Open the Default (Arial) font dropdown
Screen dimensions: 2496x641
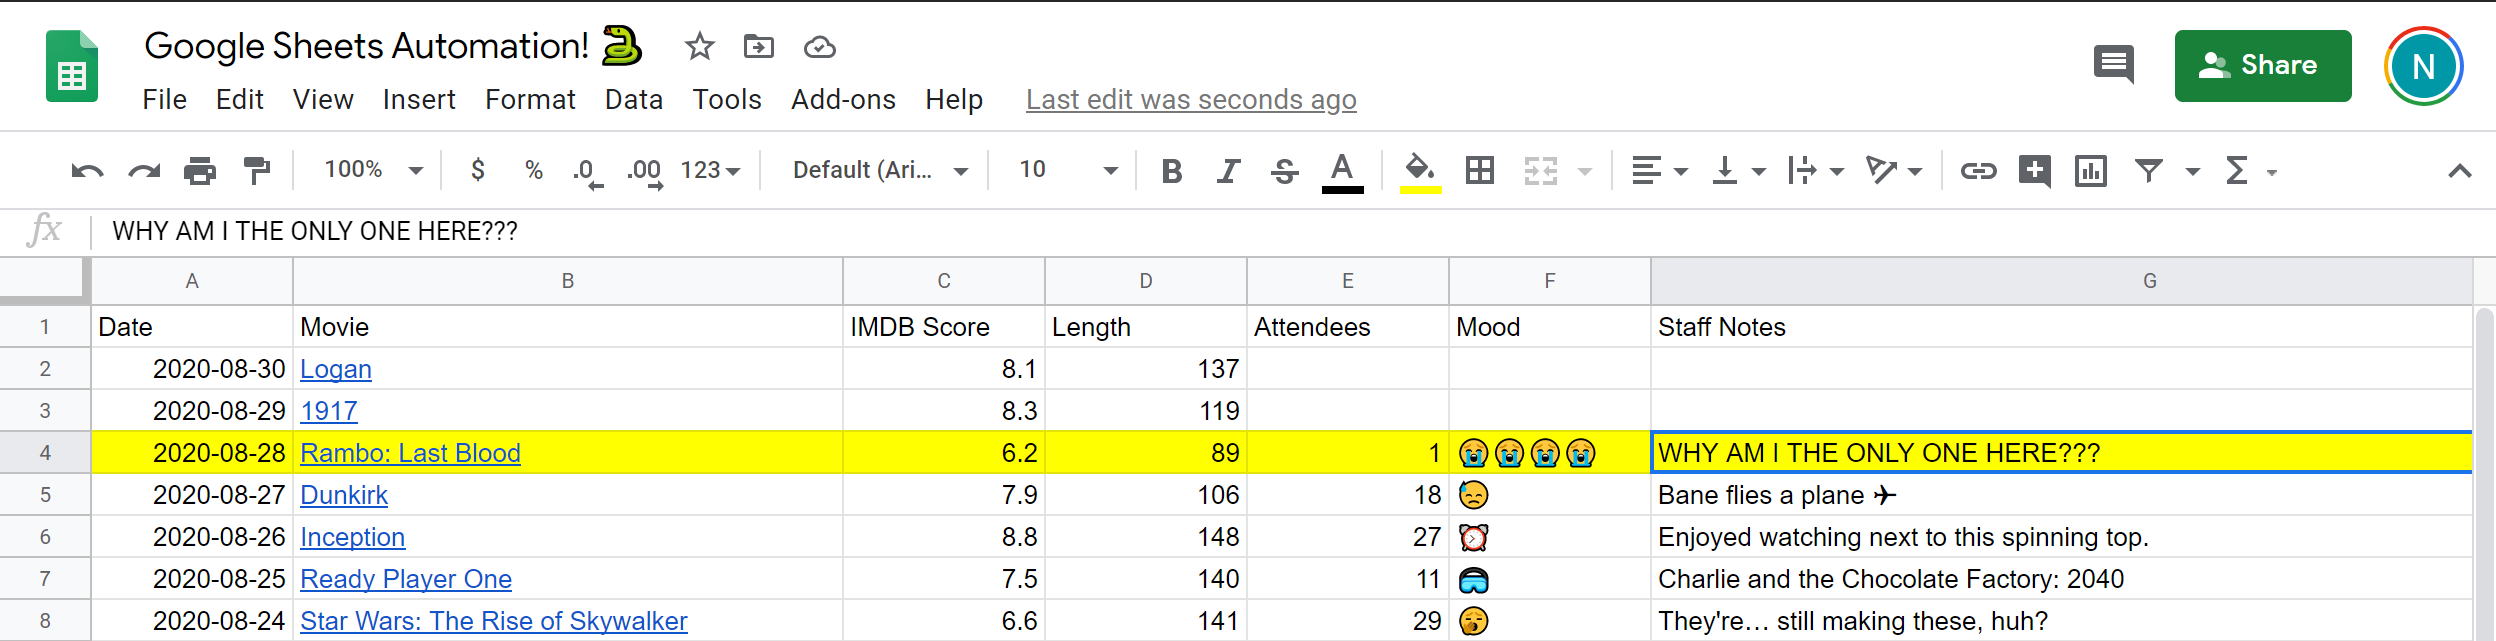[x=879, y=171]
